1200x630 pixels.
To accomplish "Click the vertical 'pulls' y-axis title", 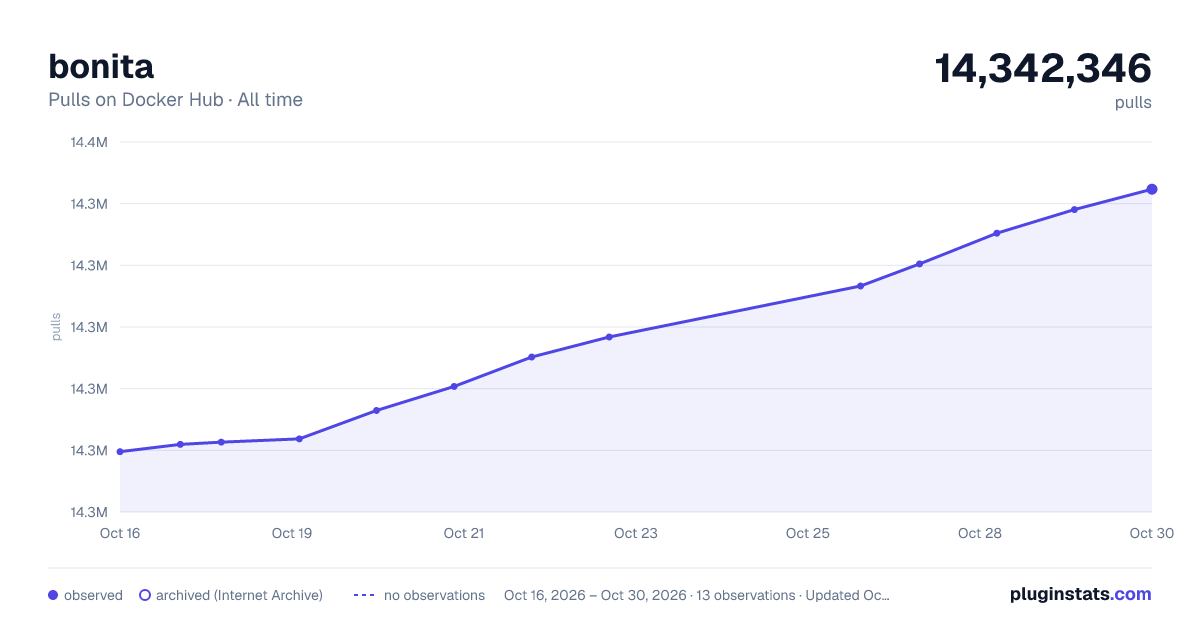I will coord(56,327).
